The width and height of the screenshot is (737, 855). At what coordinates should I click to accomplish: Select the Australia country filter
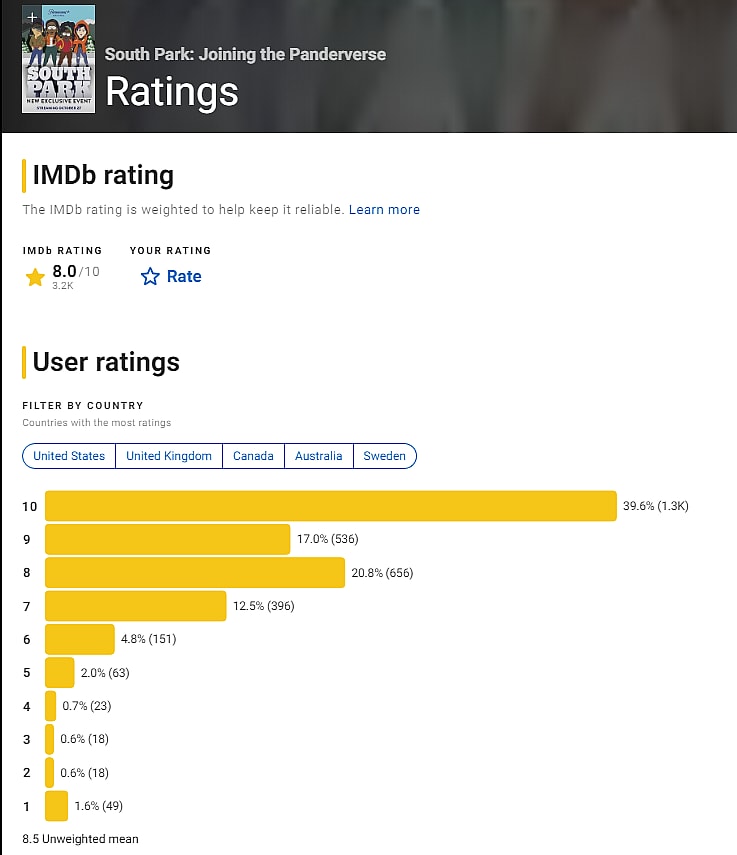[x=318, y=456]
